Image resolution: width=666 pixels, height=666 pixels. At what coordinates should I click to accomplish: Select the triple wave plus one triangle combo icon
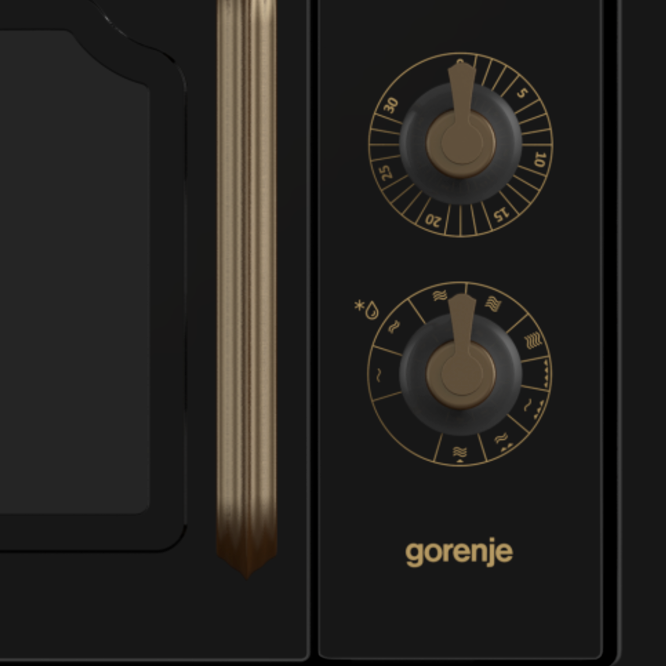tap(460, 454)
